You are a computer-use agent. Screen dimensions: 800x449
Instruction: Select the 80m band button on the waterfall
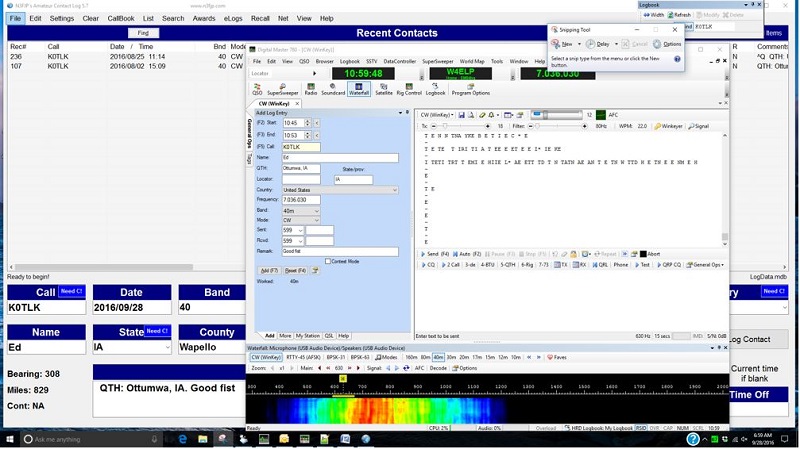point(425,358)
